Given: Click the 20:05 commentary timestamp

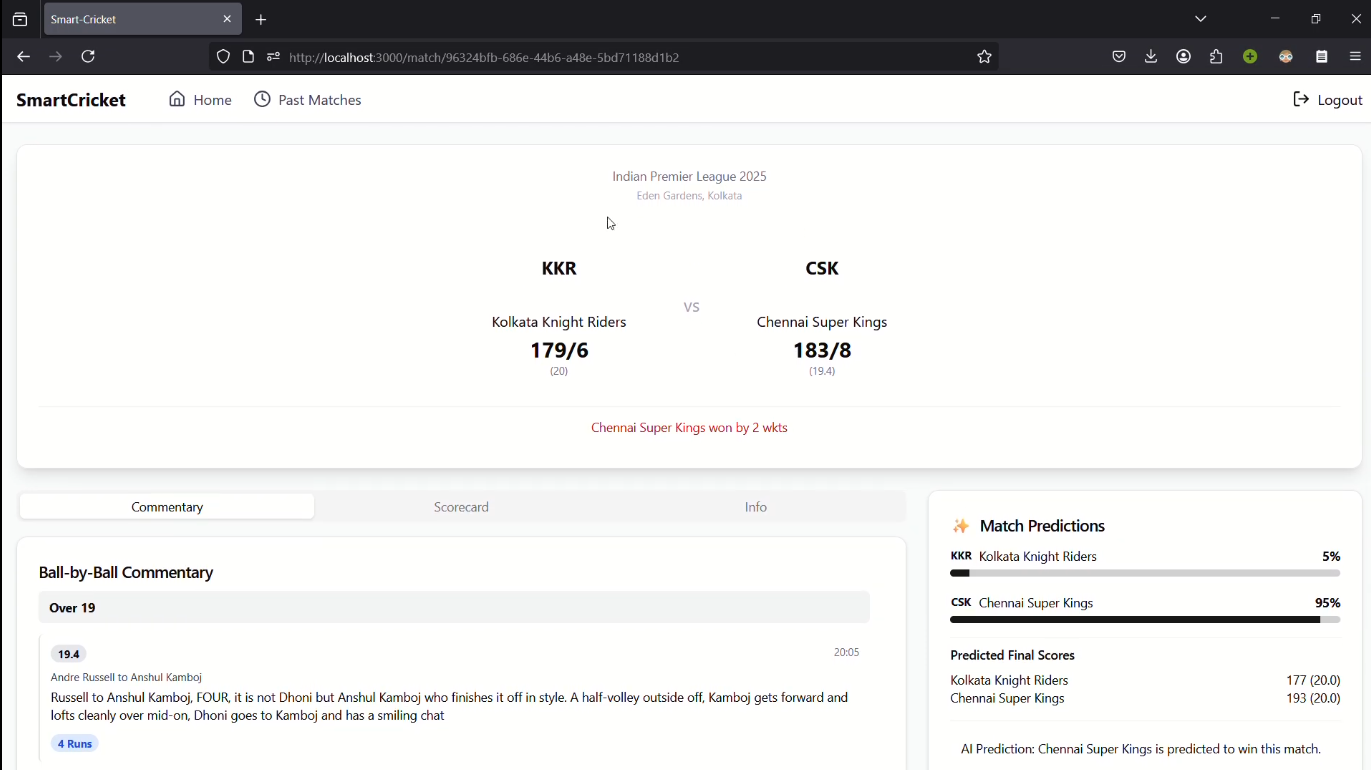Looking at the screenshot, I should tap(846, 652).
